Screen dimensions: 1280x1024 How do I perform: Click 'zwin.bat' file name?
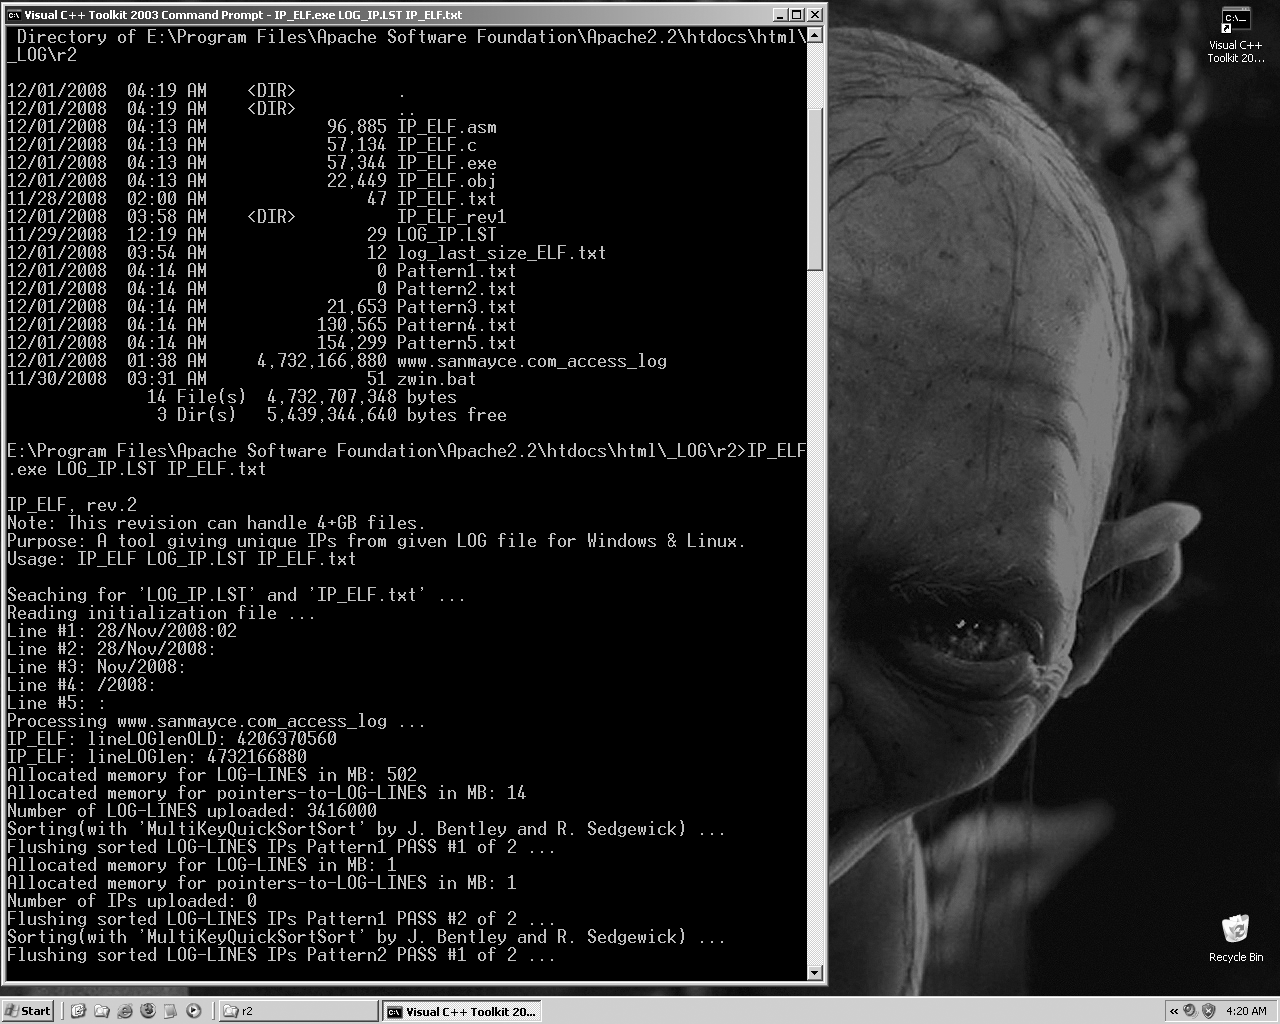pyautogui.click(x=437, y=379)
